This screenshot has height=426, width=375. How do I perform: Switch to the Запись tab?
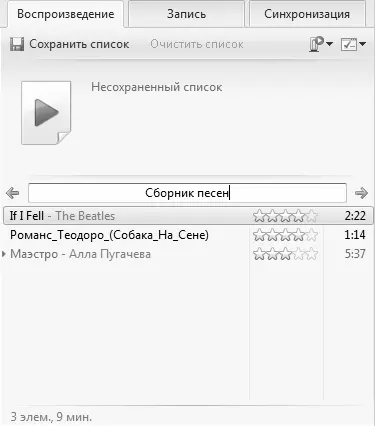pyautogui.click(x=186, y=14)
